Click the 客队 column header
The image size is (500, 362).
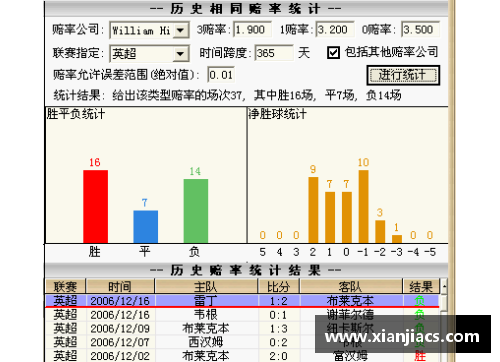tap(351, 286)
